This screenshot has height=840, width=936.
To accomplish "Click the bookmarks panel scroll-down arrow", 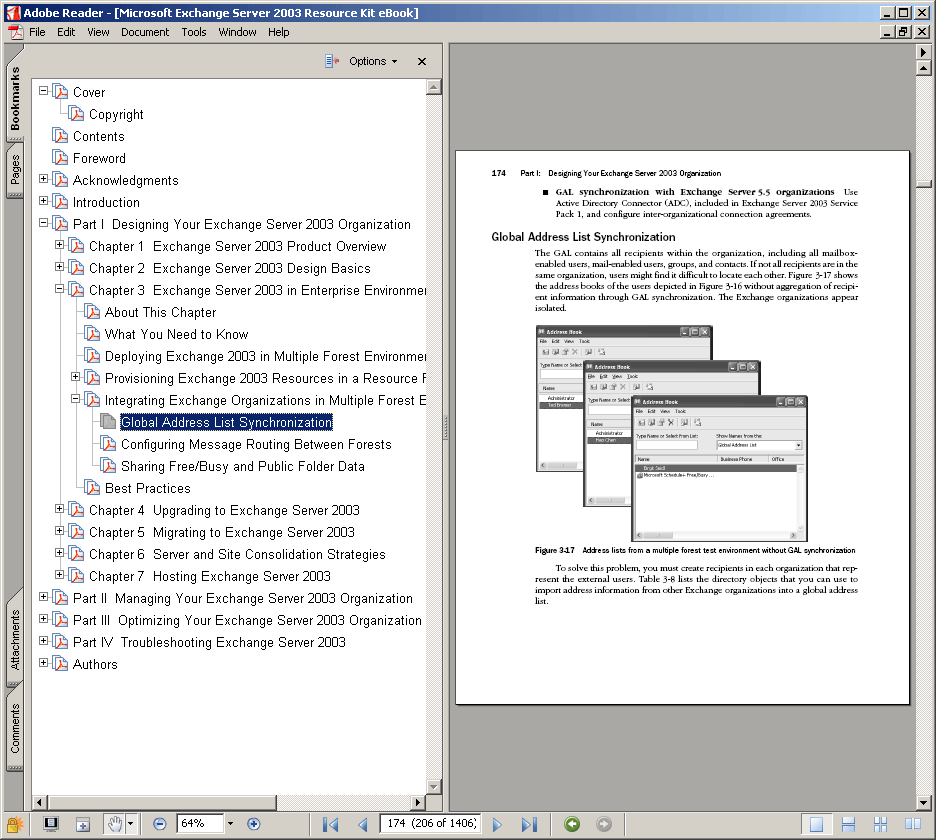I will 434,787.
